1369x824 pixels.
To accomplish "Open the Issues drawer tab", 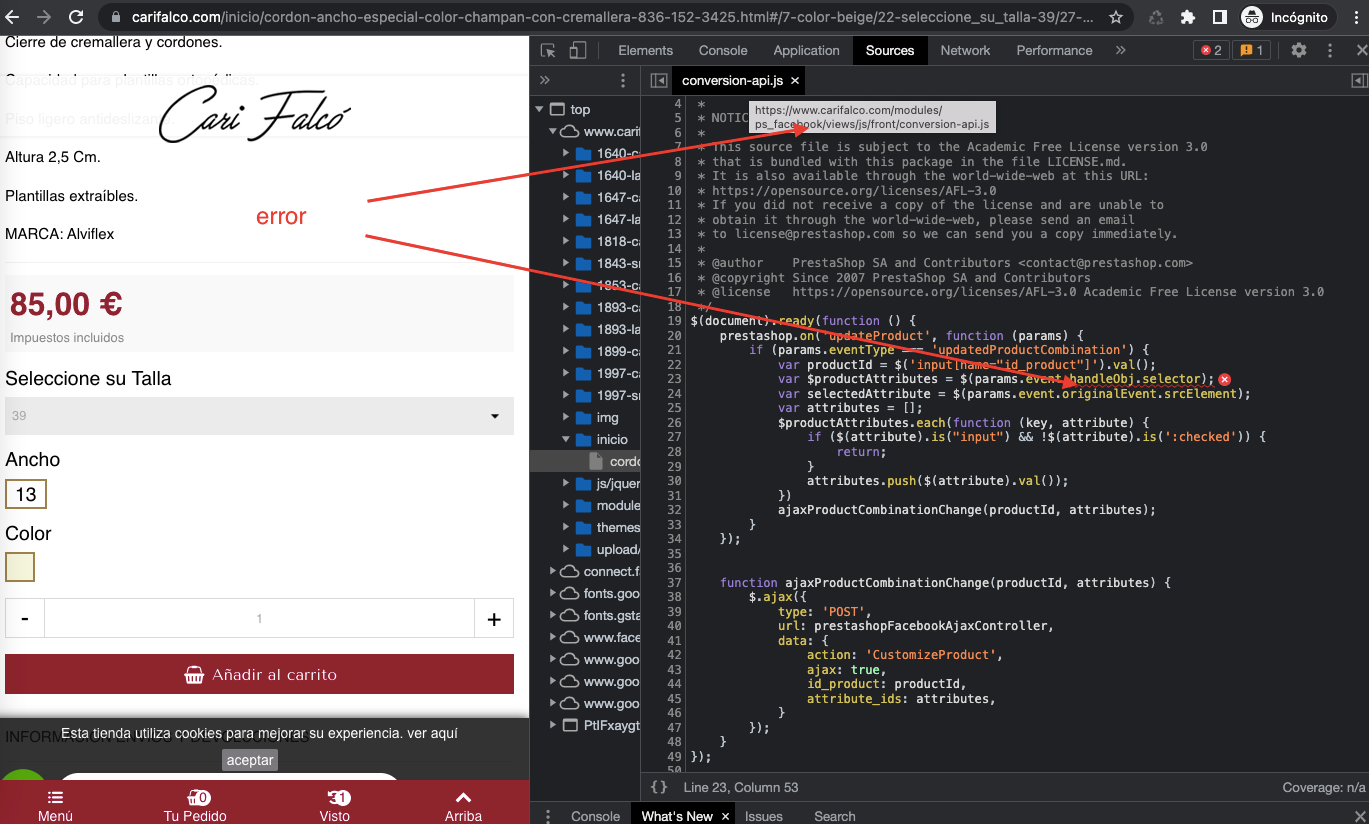I will [763, 816].
